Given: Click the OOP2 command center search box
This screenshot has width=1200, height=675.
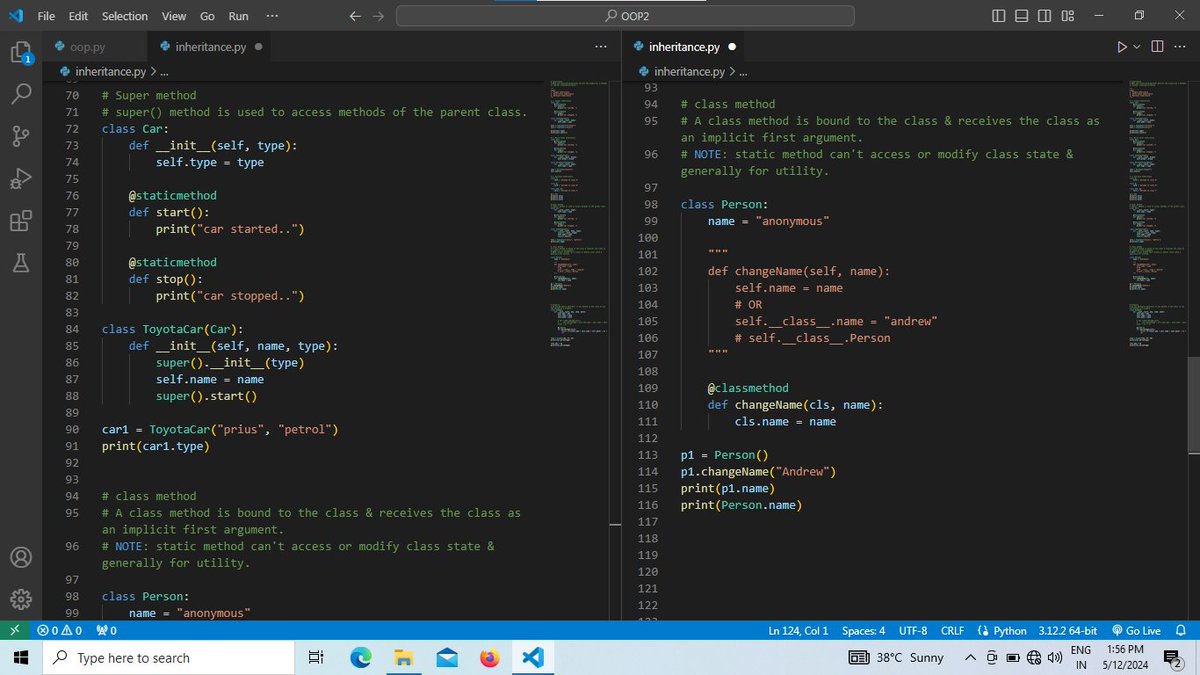Looking at the screenshot, I should click(625, 16).
